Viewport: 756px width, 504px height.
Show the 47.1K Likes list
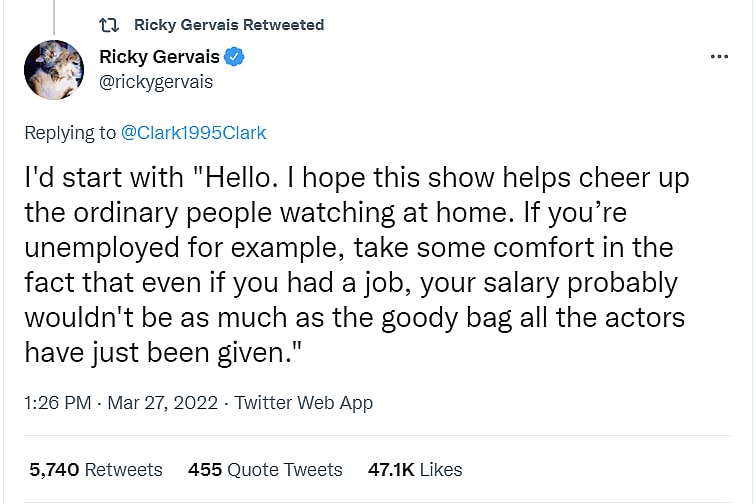click(x=416, y=469)
